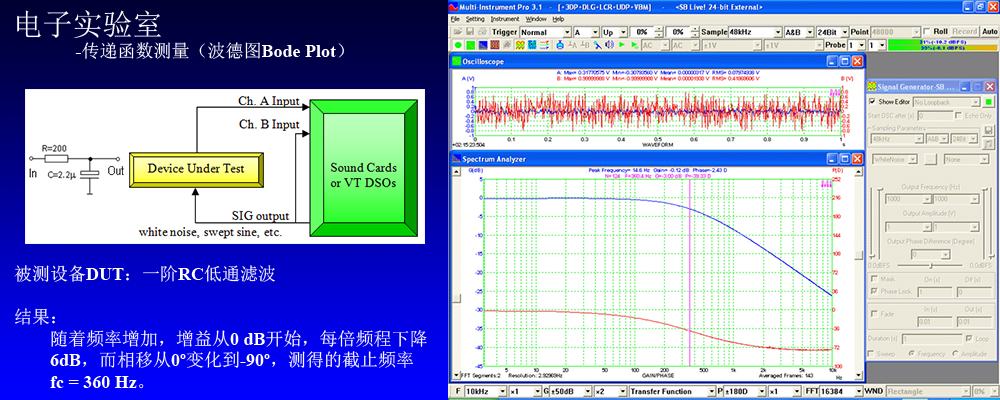Image resolution: width=1000 pixels, height=400 pixels.
Task: Toggle the Show Editor checkbox
Action: (872, 101)
